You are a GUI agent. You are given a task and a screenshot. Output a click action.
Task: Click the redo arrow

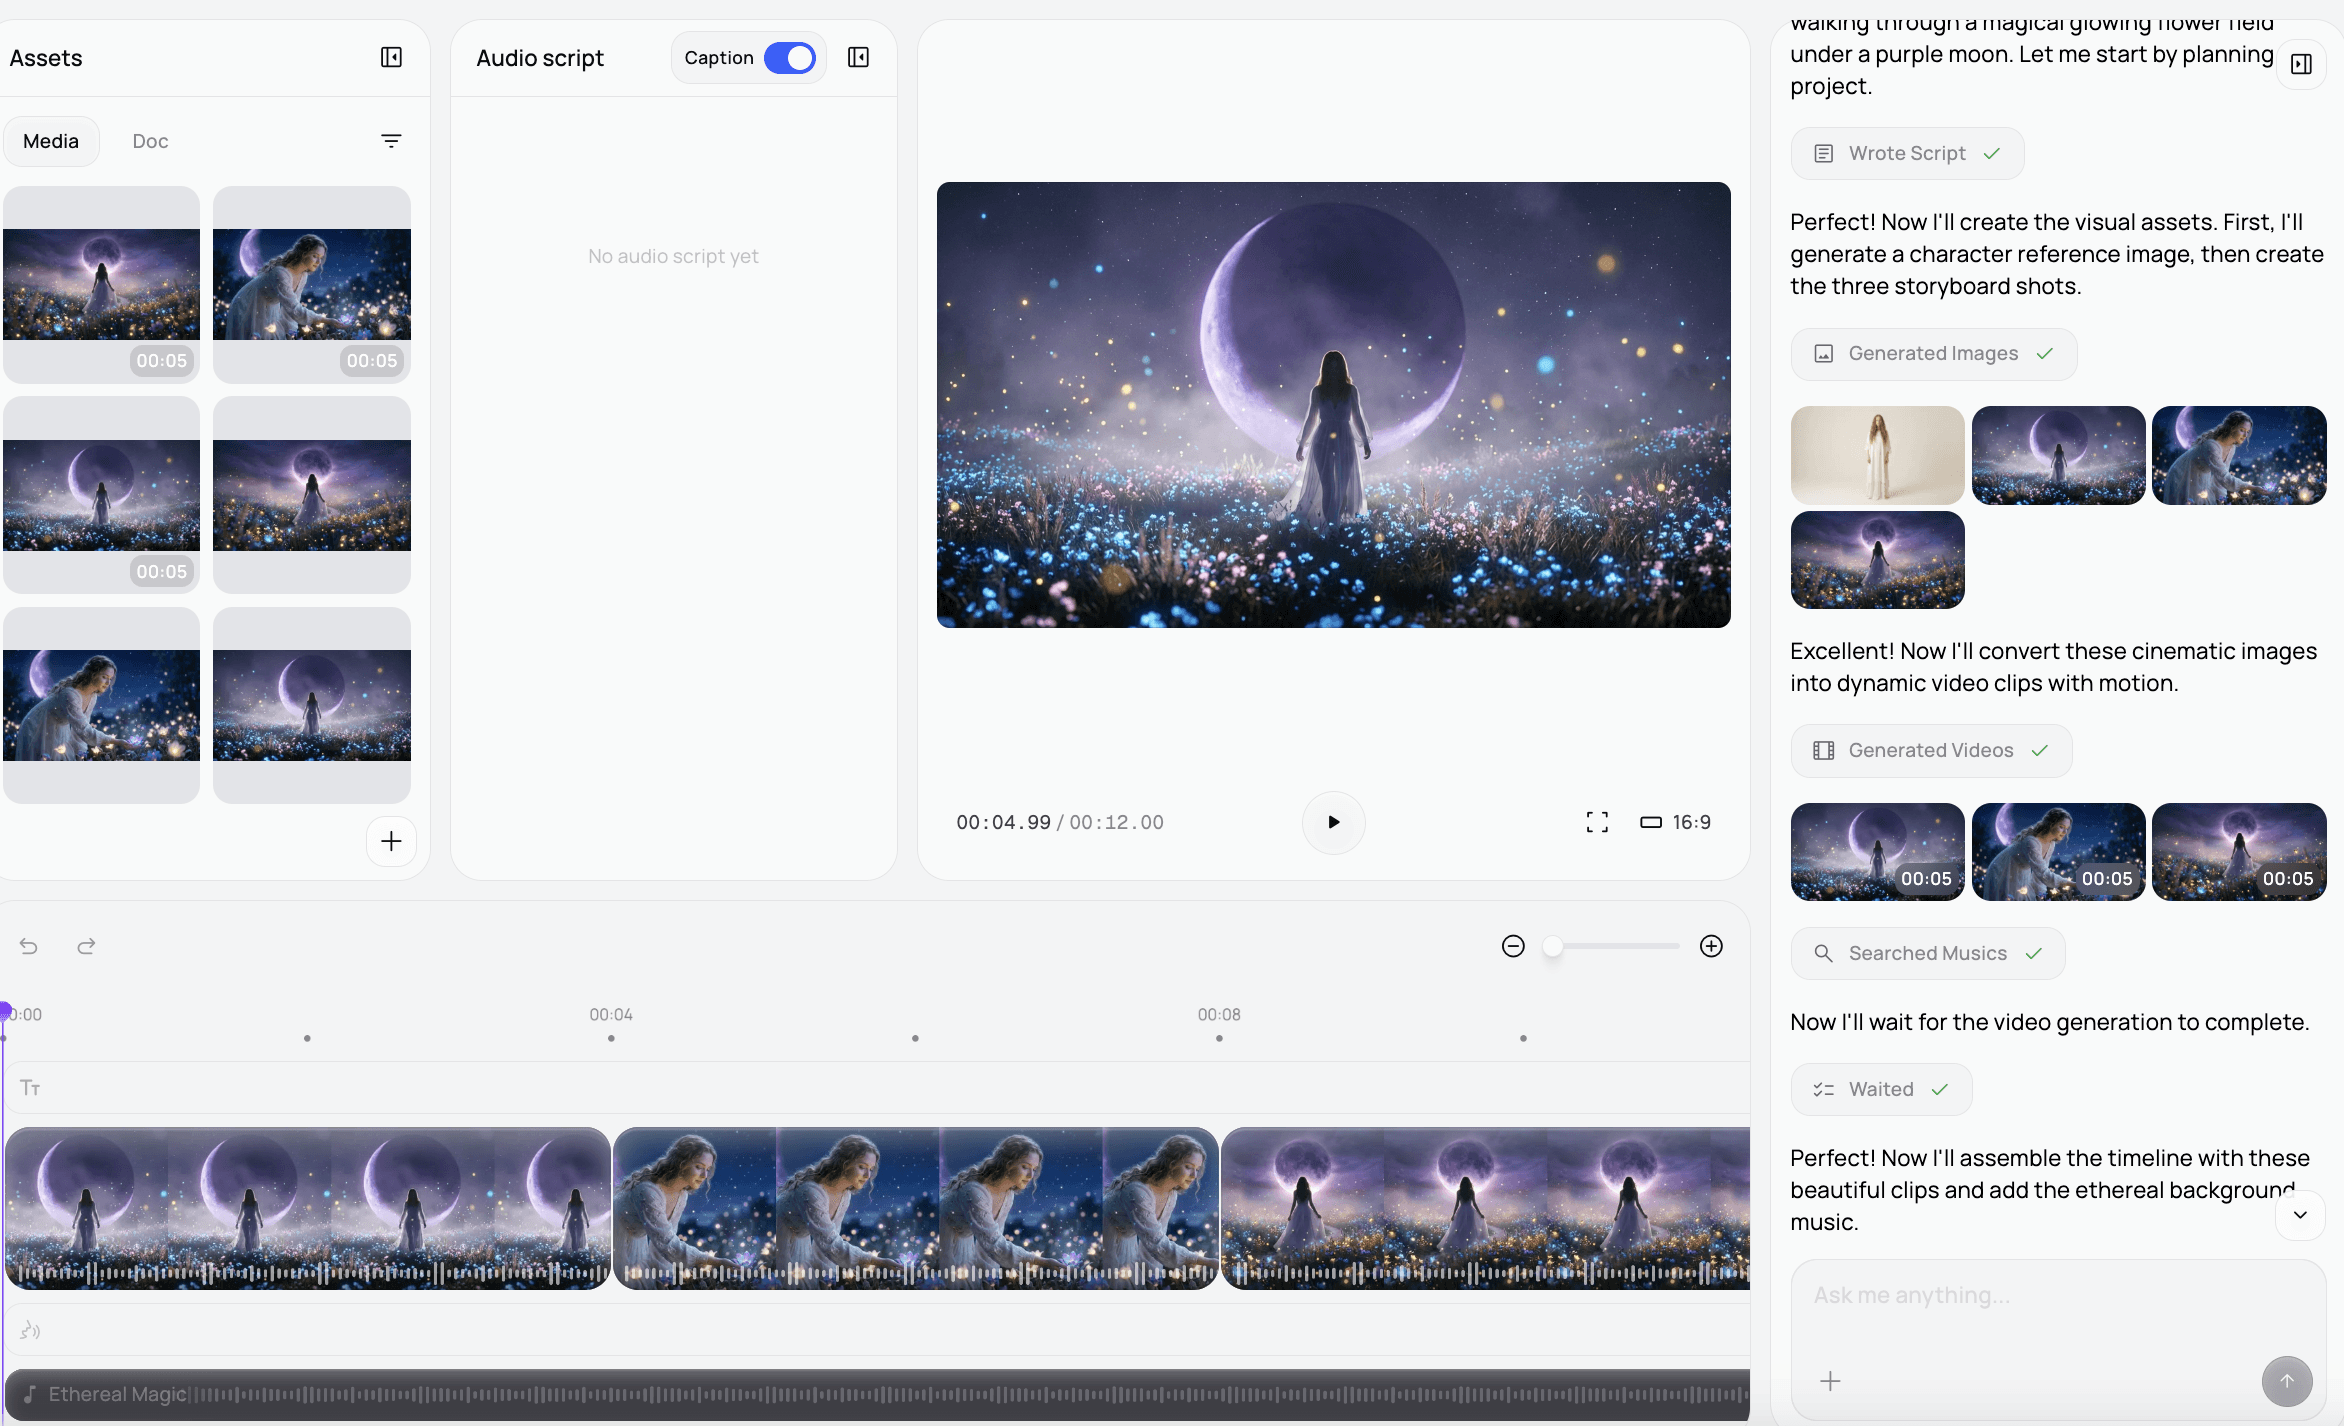(86, 946)
